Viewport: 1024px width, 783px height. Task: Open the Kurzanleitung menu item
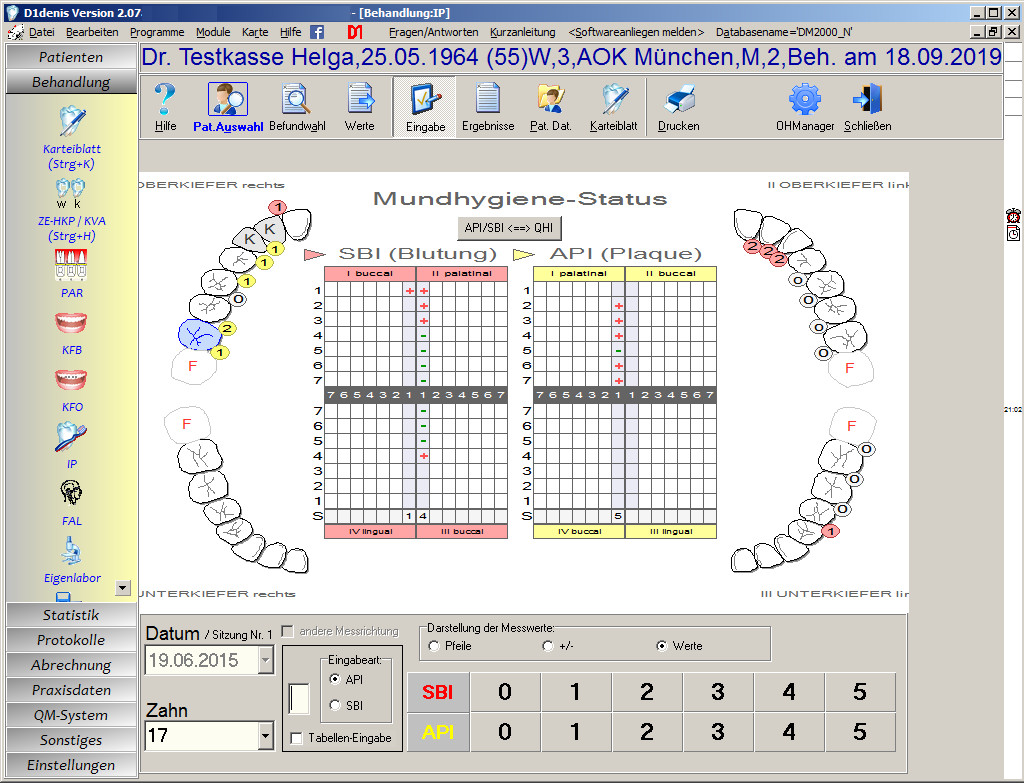[522, 32]
